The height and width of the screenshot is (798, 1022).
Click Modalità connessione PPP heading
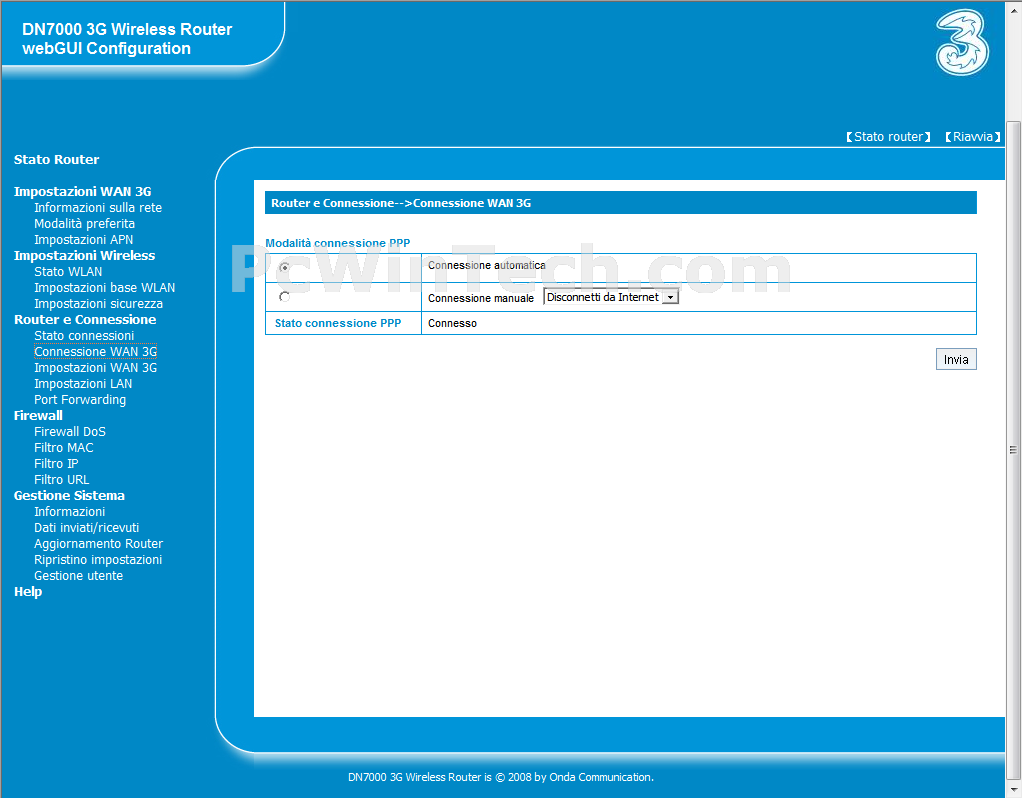tap(338, 243)
